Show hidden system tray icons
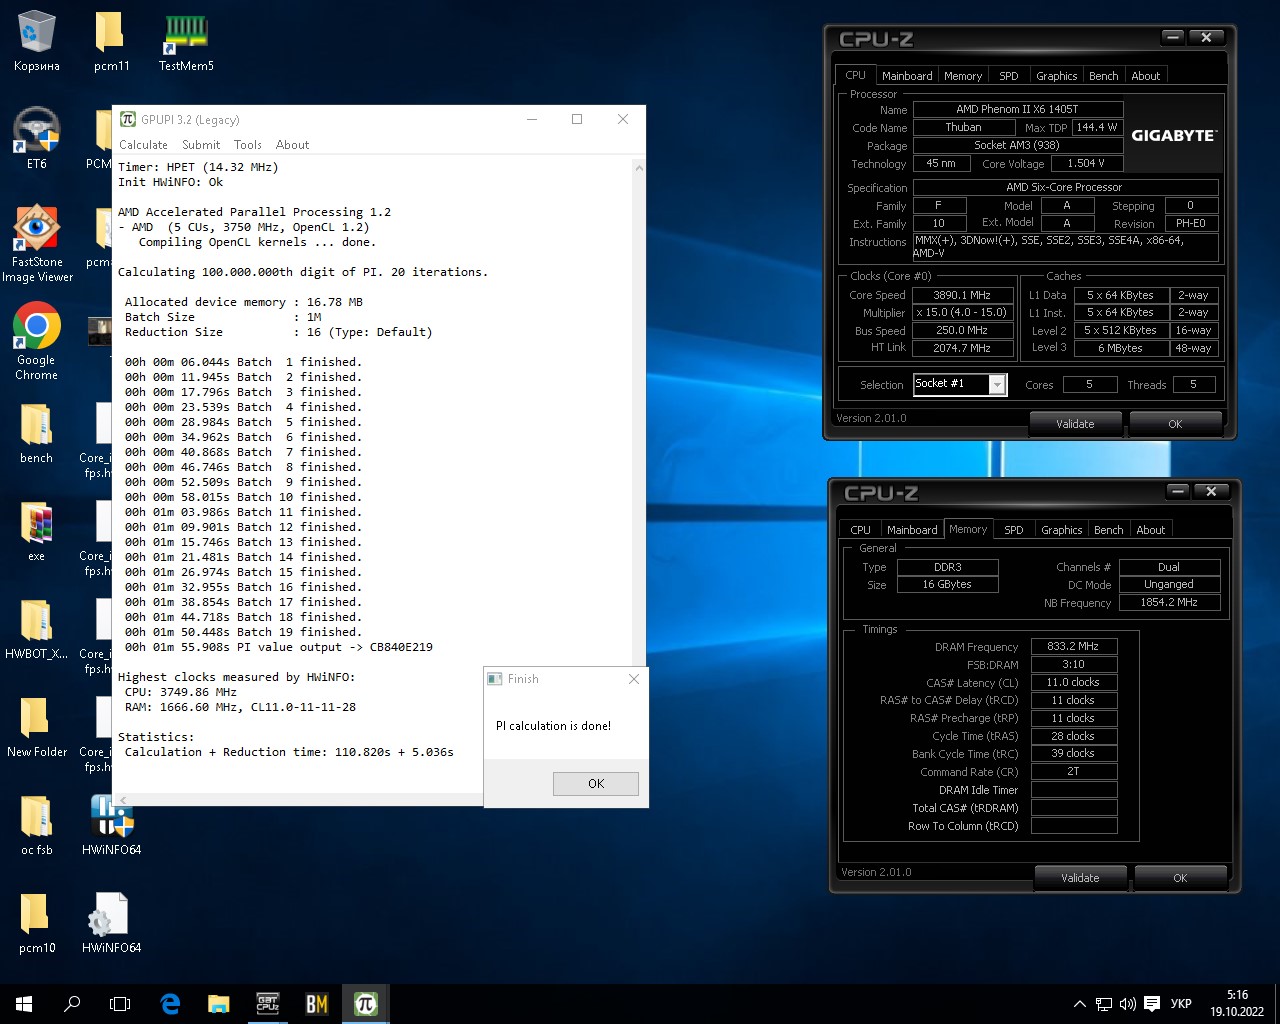The width and height of the screenshot is (1280, 1024). [1079, 1004]
